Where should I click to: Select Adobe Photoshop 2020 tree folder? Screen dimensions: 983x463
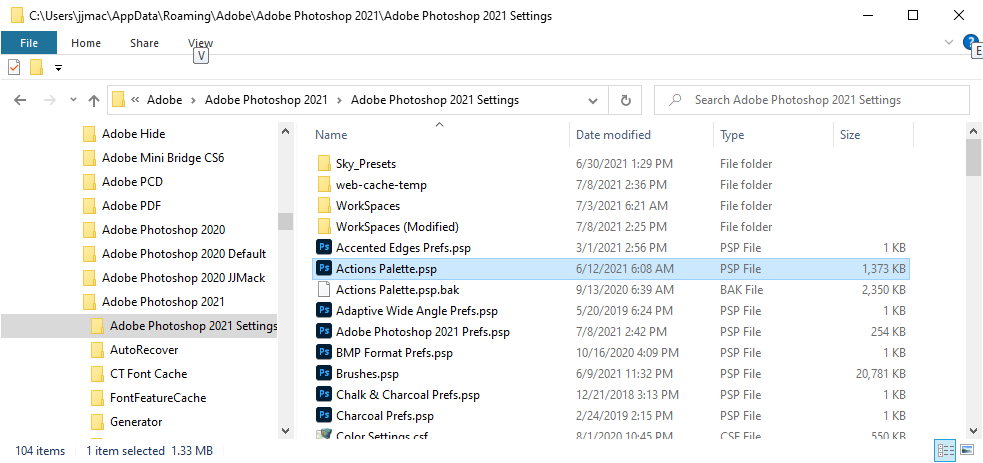[154, 230]
